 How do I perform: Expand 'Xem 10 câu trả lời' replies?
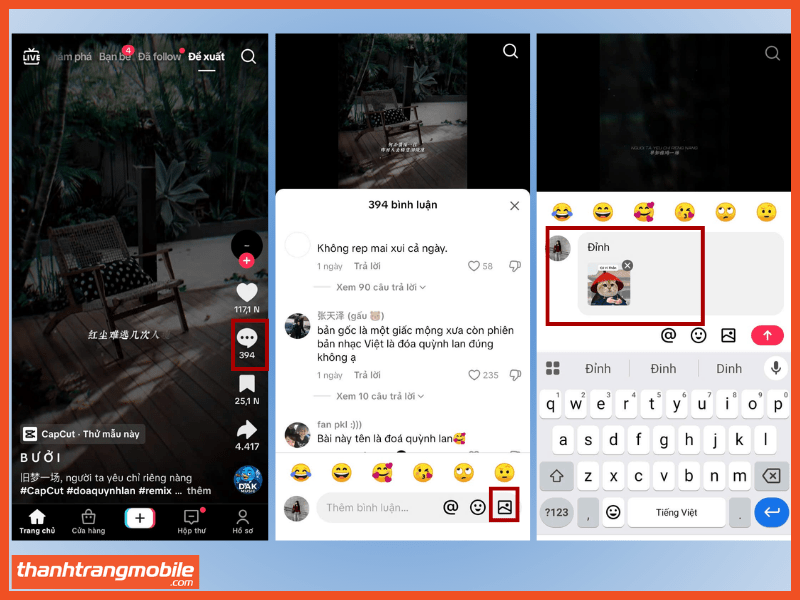(x=380, y=396)
